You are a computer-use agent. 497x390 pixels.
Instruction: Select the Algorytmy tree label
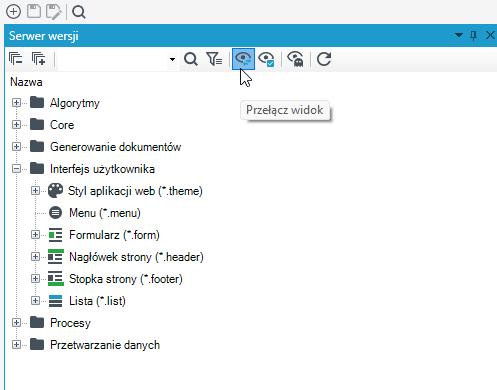75,103
